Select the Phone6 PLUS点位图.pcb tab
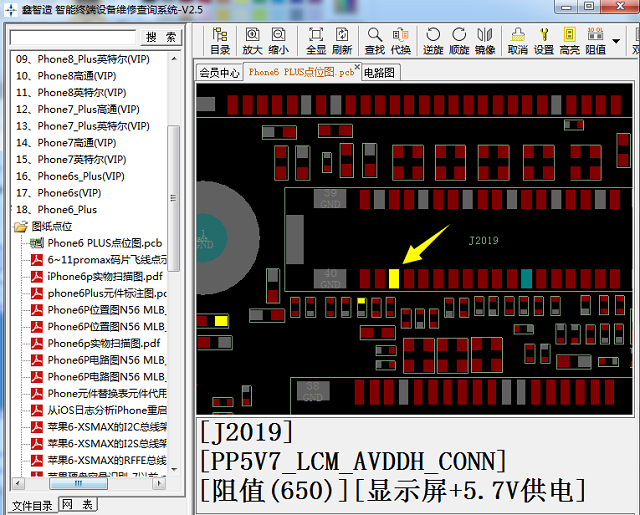This screenshot has width=640, height=515. pyautogui.click(x=301, y=72)
